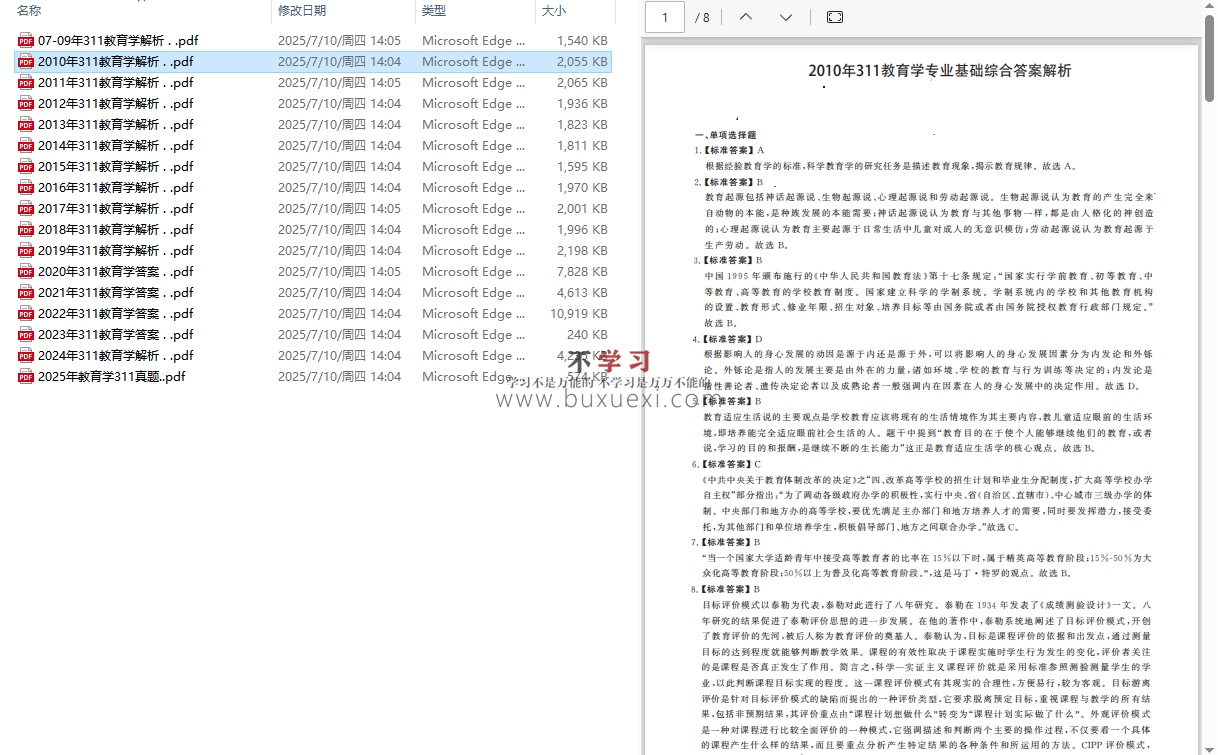Click PDF icon of 2023年311教育学答案 file
1218x755 pixels.
[26, 335]
